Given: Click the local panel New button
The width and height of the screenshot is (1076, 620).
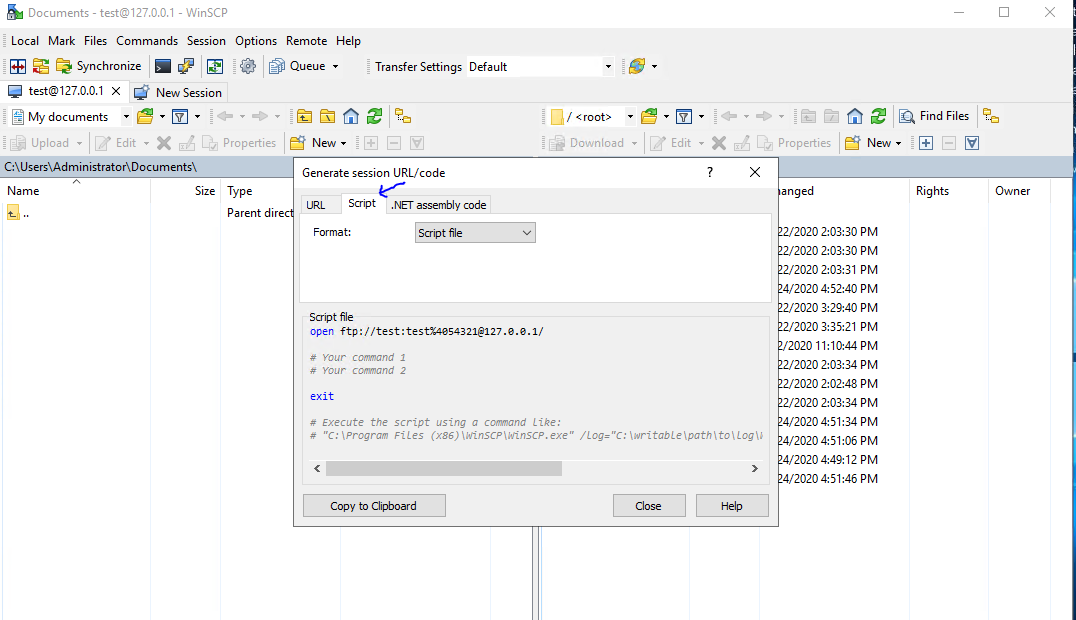Looking at the screenshot, I should click(318, 143).
